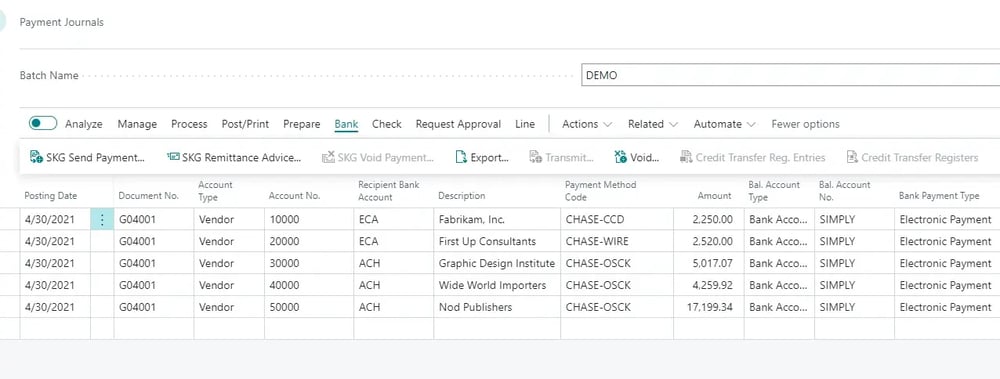
Task: Click the Void icon
Action: [x=621, y=157]
